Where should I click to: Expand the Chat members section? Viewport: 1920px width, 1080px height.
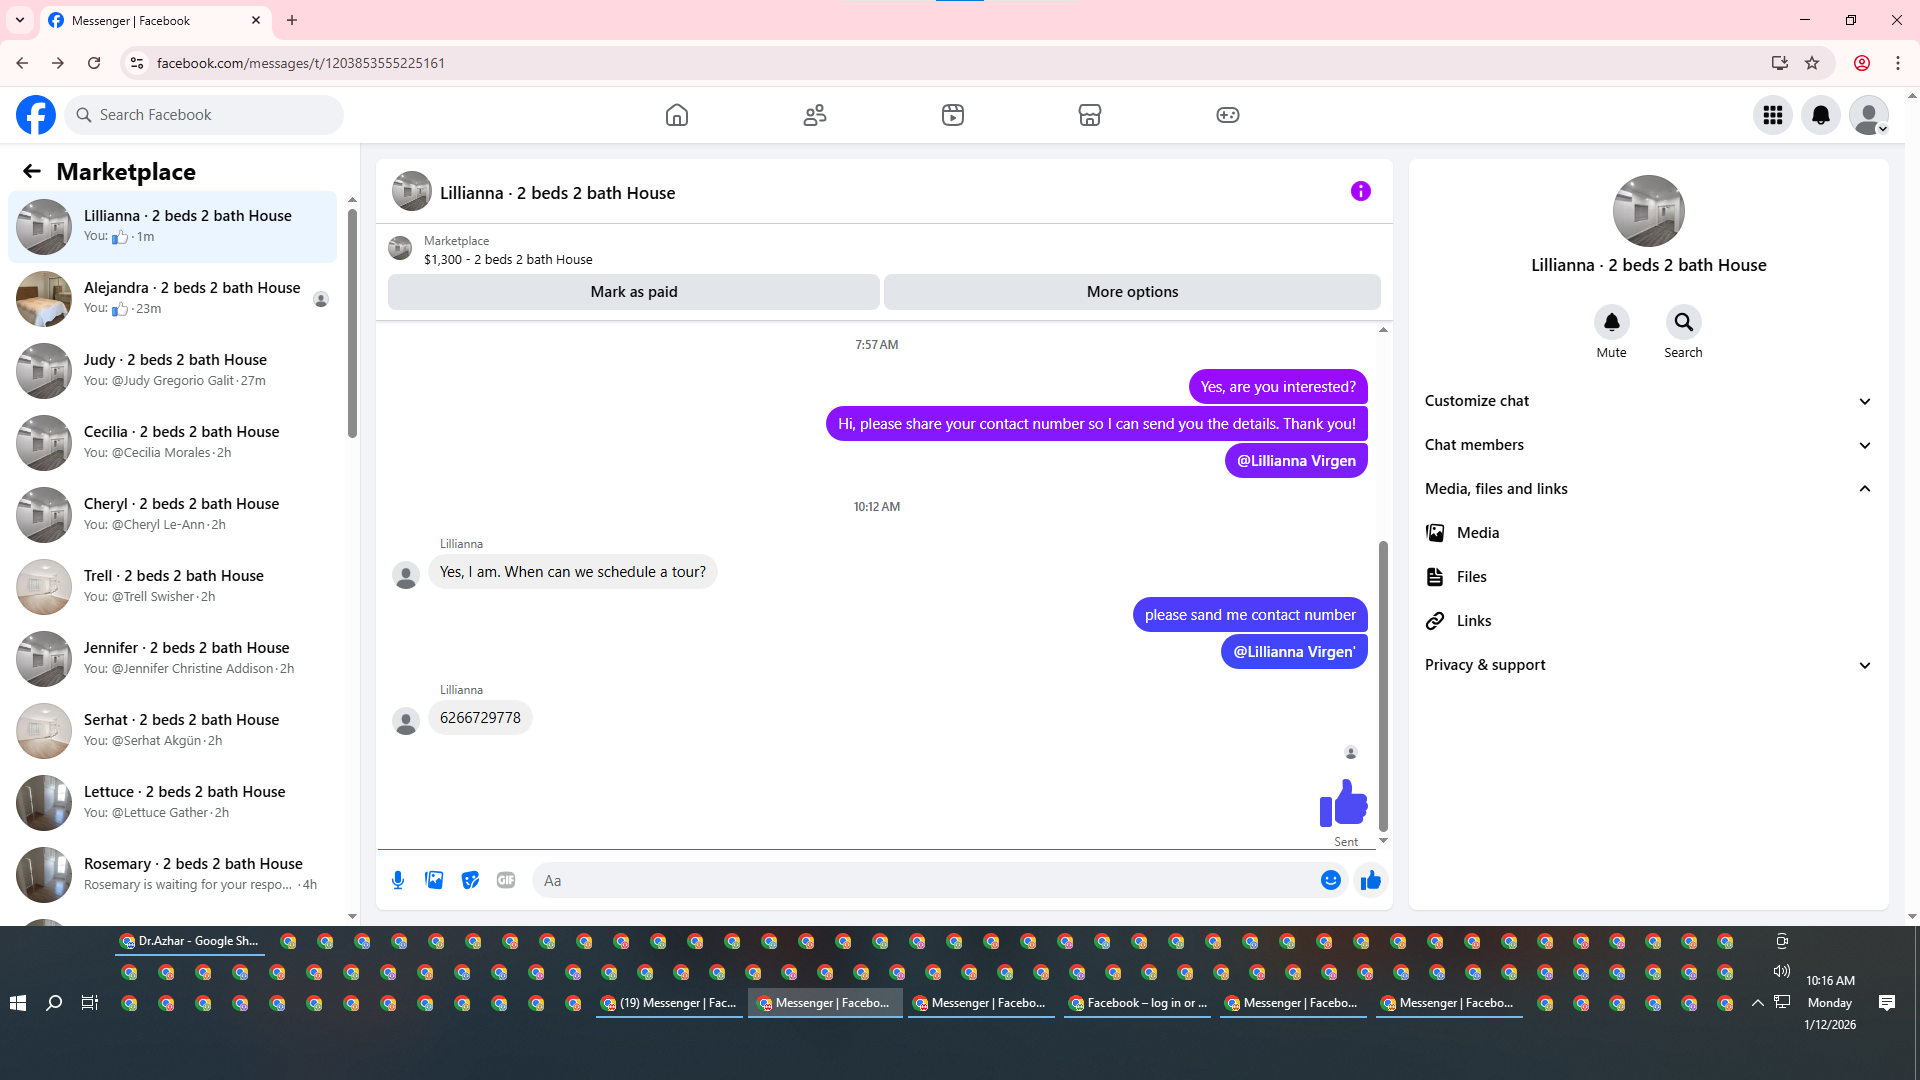click(1648, 445)
